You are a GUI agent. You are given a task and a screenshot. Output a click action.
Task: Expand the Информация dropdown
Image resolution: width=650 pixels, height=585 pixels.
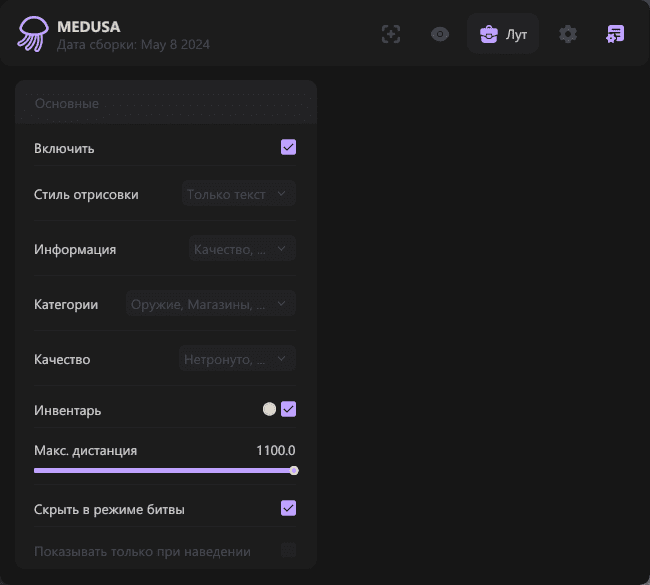241,249
